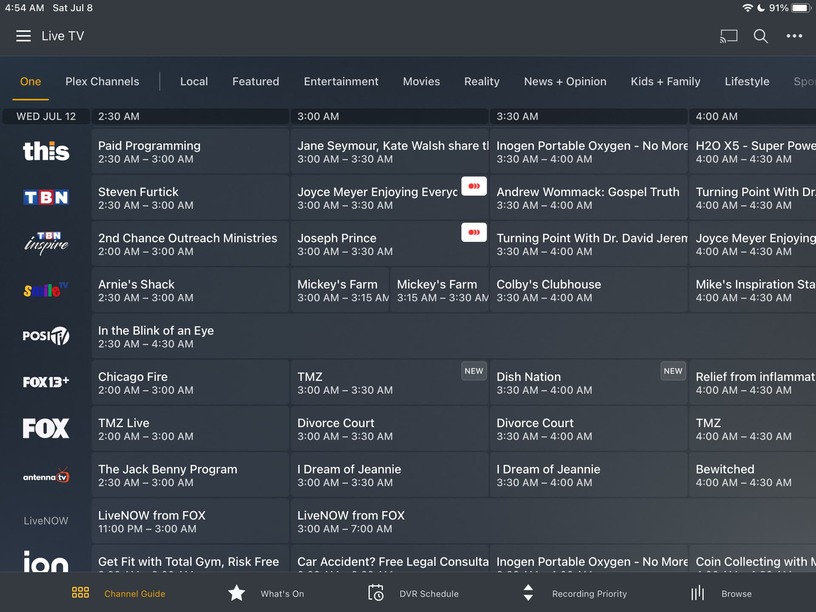Tap the What's On star icon

click(237, 593)
